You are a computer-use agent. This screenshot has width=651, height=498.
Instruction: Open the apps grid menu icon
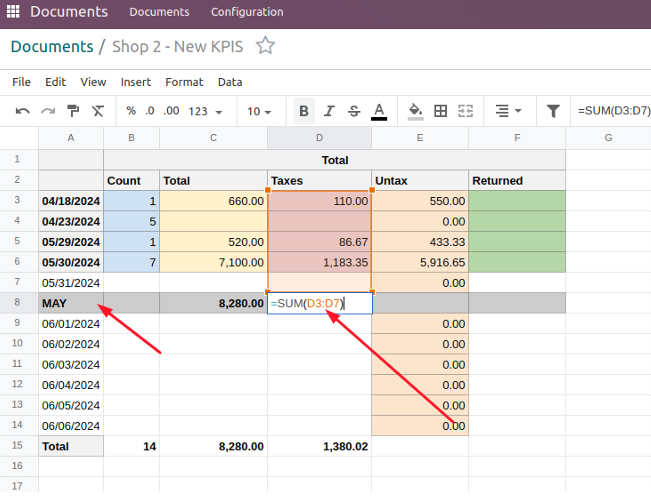[x=13, y=12]
